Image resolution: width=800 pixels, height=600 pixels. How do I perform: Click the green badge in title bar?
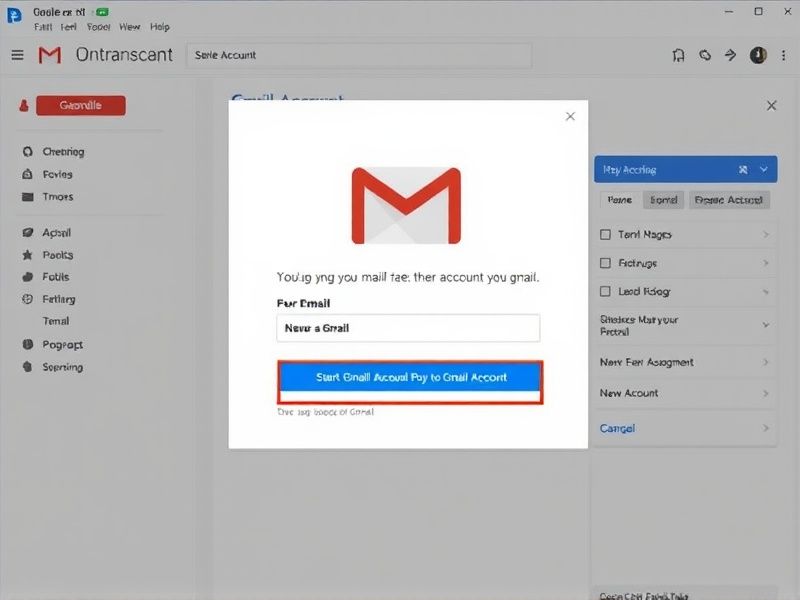[x=102, y=12]
